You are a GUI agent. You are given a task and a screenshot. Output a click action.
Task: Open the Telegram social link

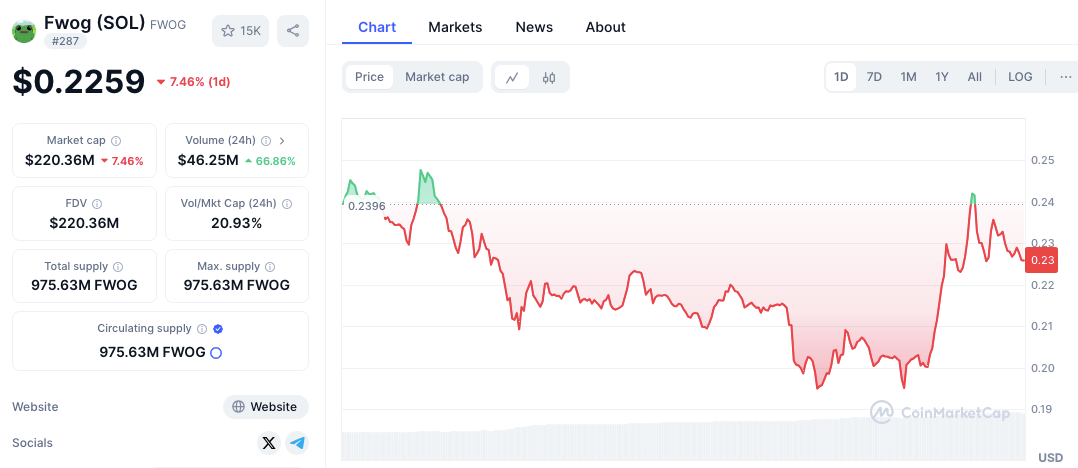tap(296, 443)
